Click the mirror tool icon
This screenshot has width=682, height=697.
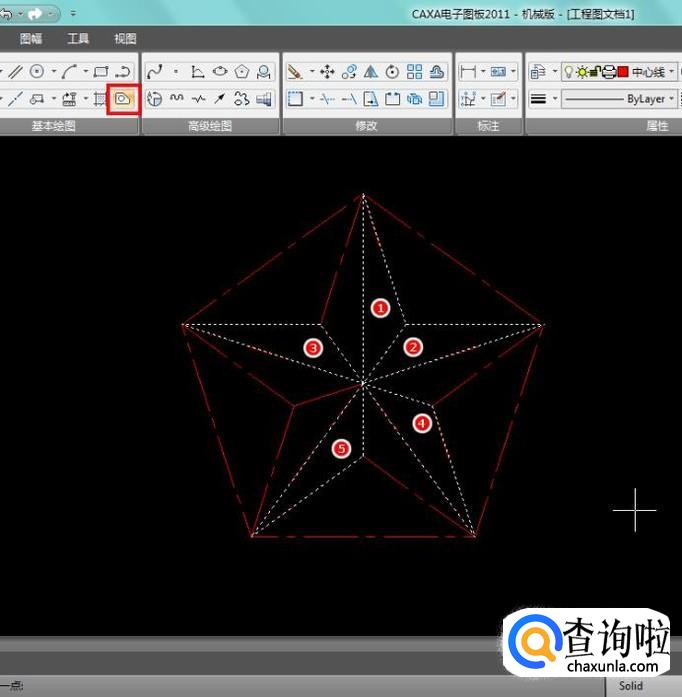click(371, 72)
